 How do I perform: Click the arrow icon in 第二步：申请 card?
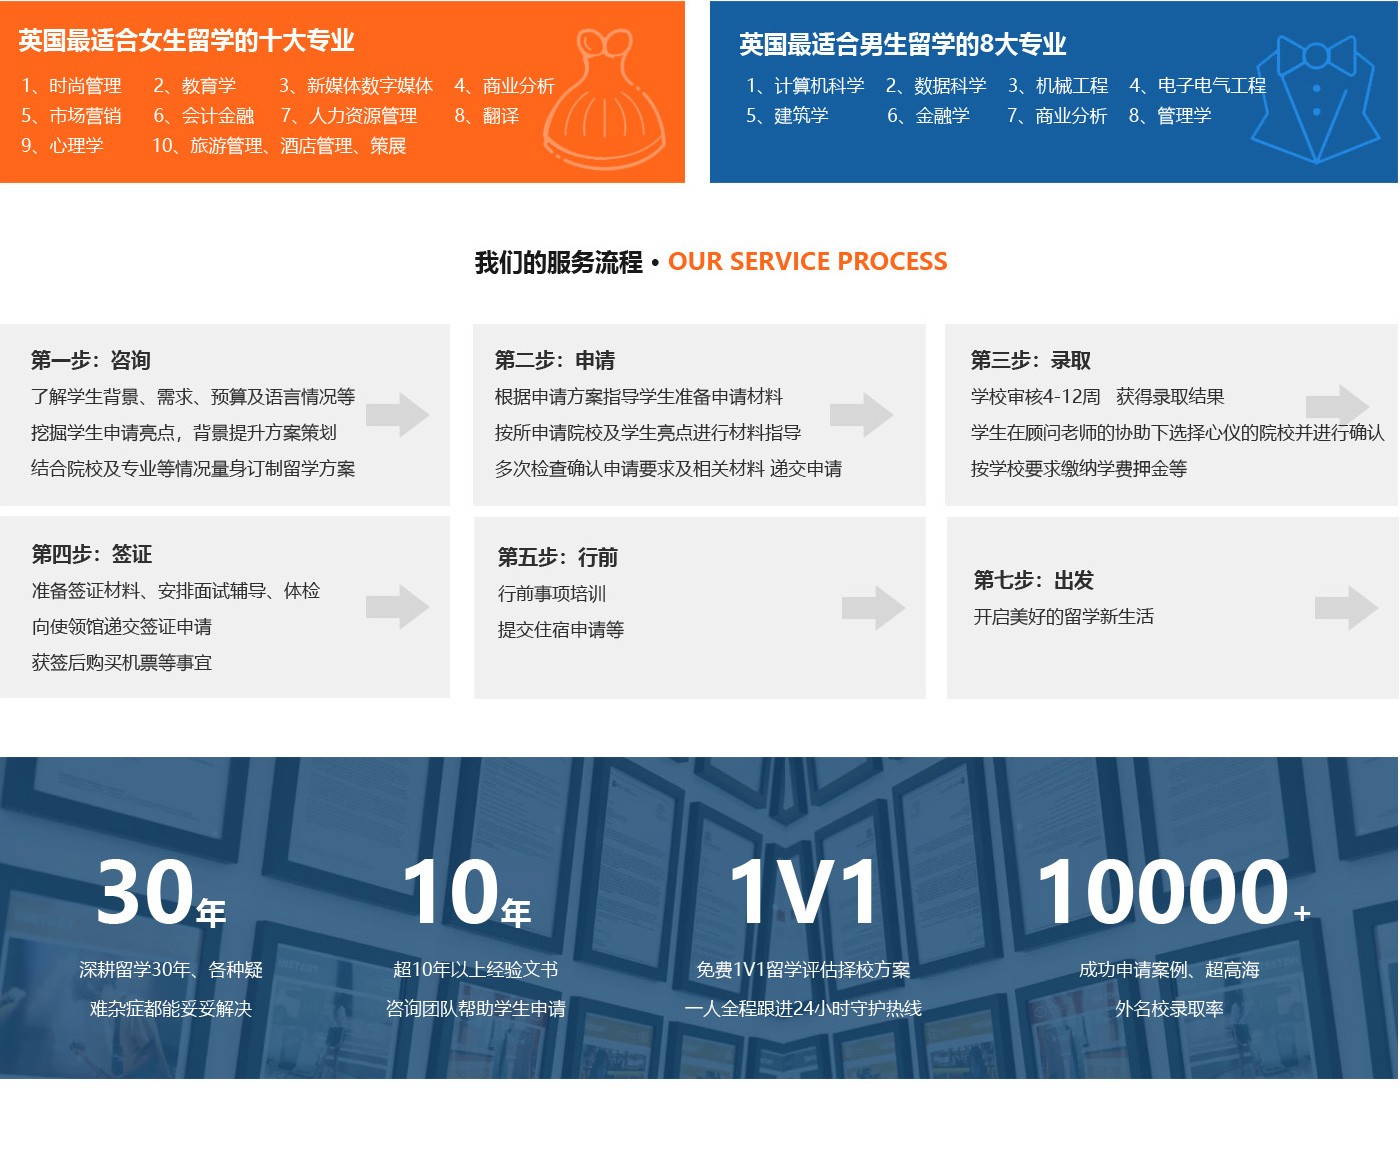tap(861, 414)
